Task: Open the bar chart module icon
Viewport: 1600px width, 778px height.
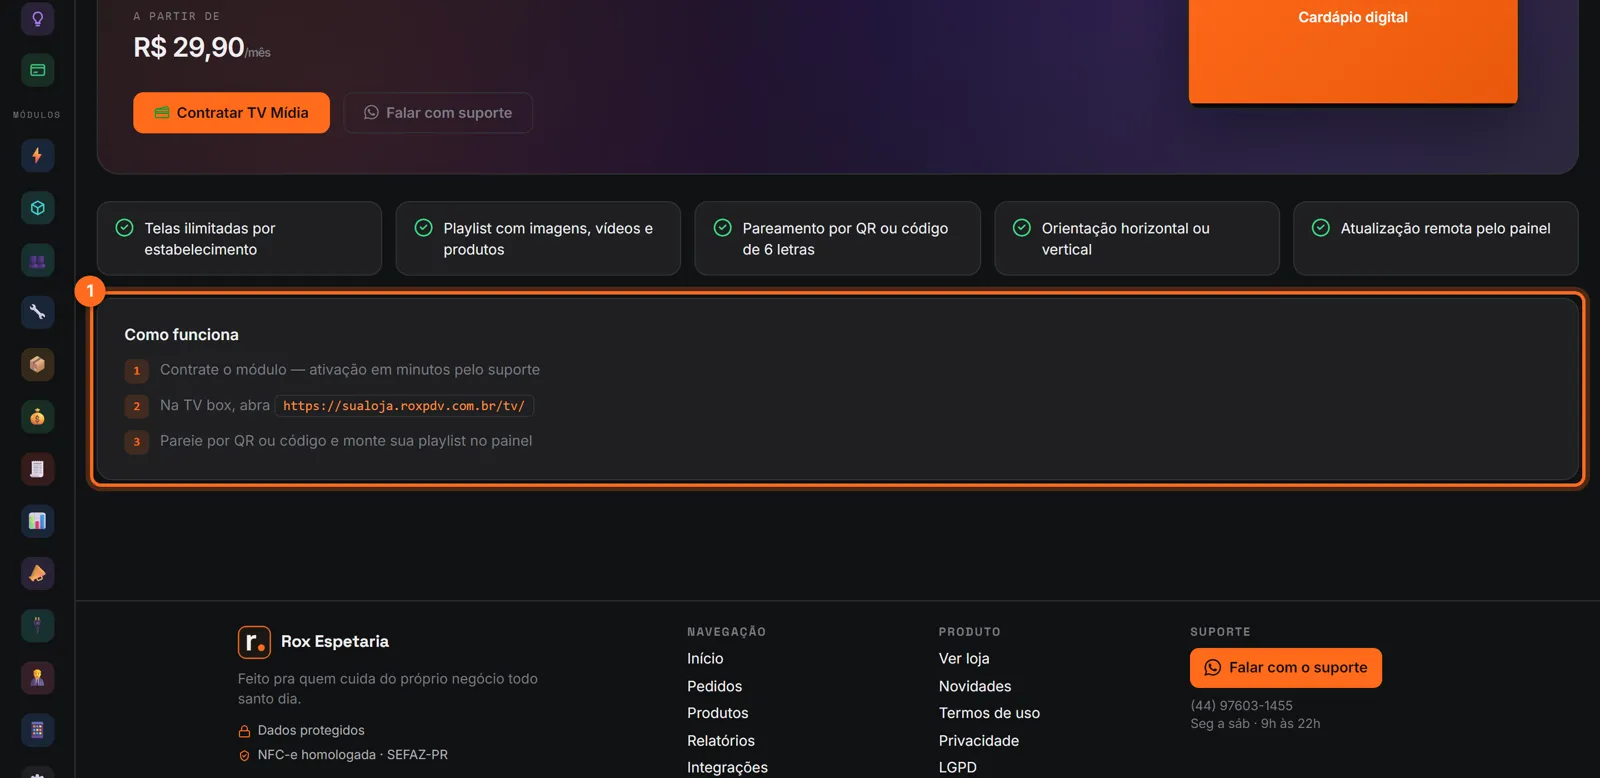Action: click(37, 521)
